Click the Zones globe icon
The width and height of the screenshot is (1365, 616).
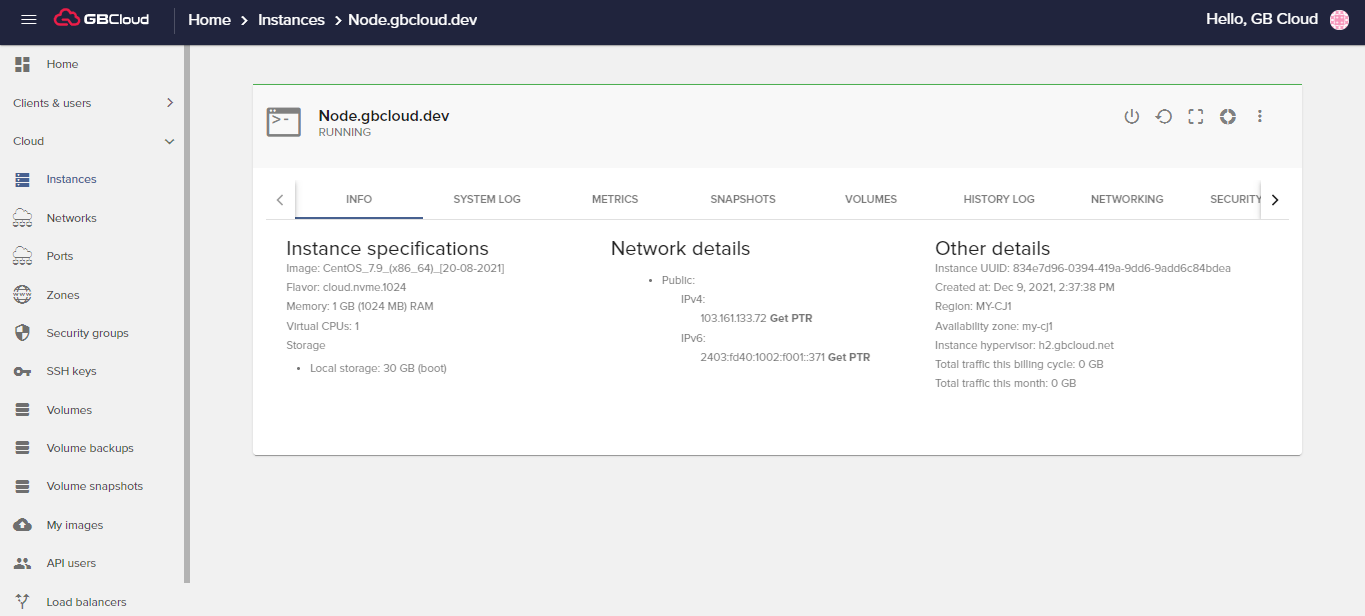click(x=22, y=294)
